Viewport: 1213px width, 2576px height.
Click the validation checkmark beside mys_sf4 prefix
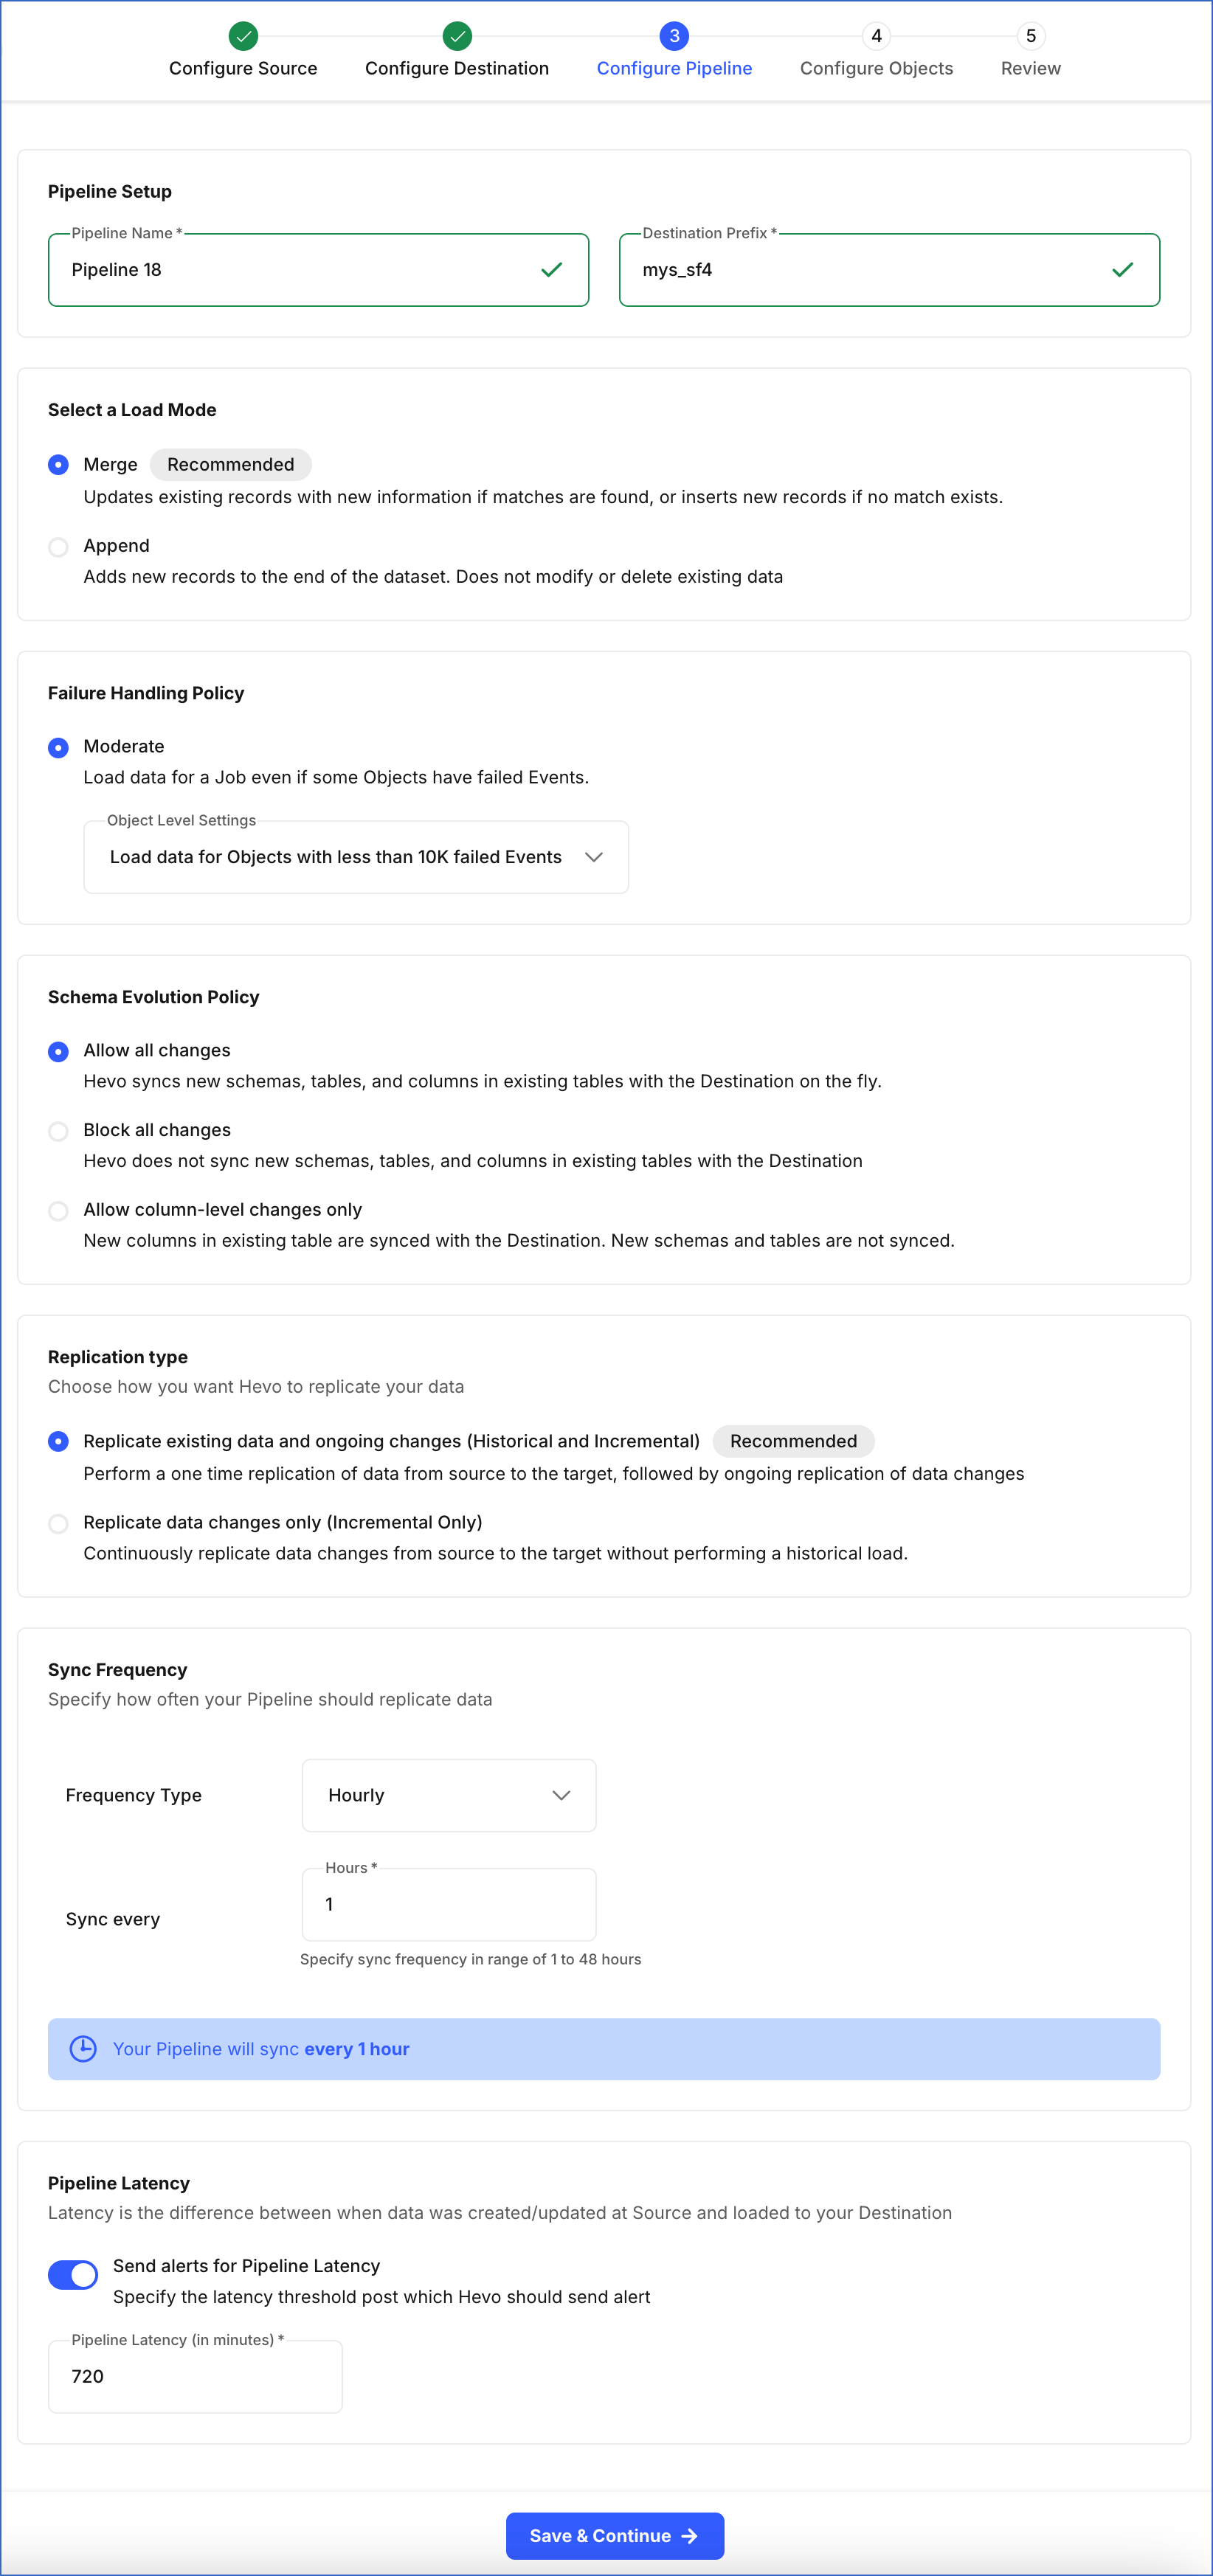tap(1121, 269)
